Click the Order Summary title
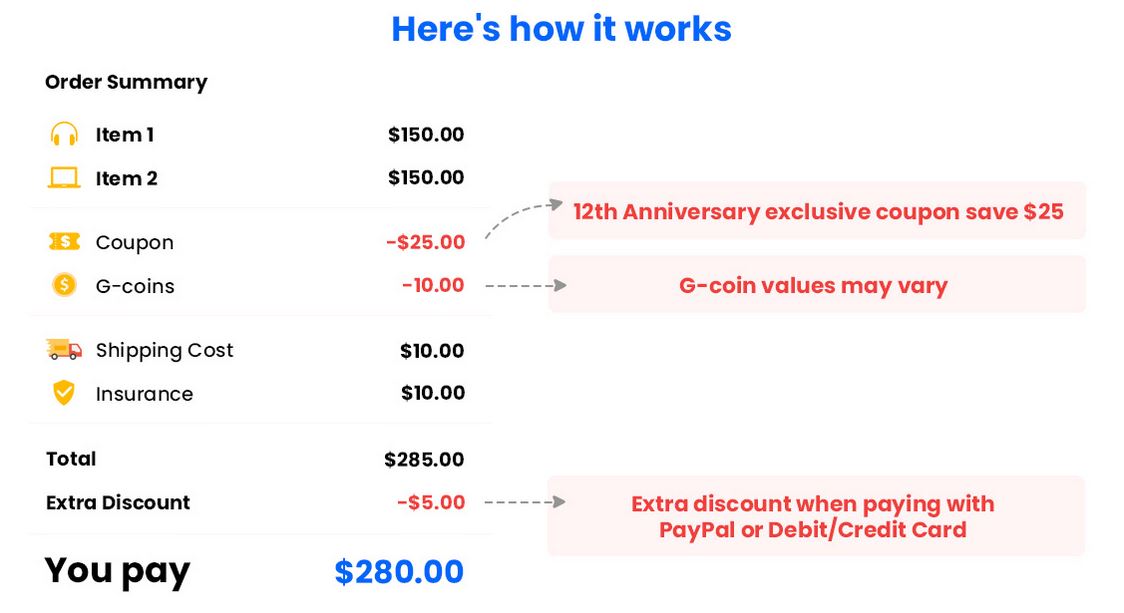This screenshot has width=1124, height=613. (126, 82)
